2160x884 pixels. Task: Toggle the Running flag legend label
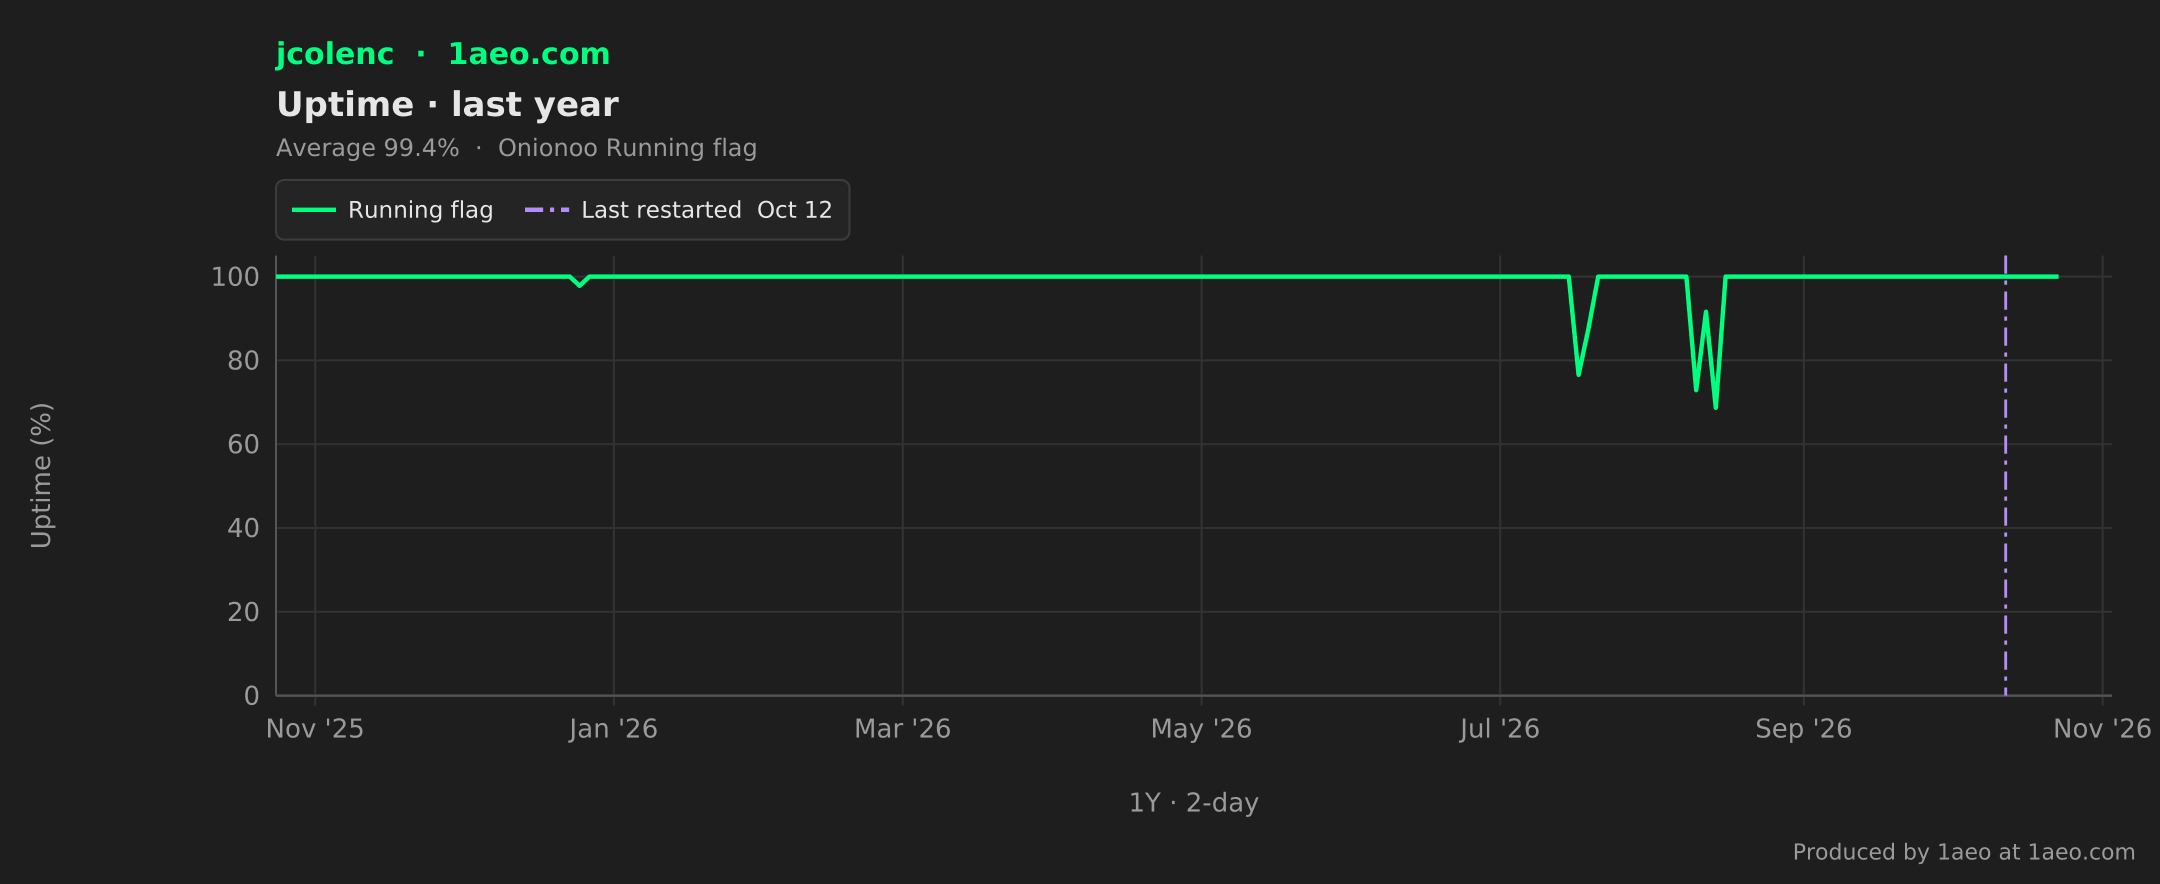pyautogui.click(x=420, y=210)
